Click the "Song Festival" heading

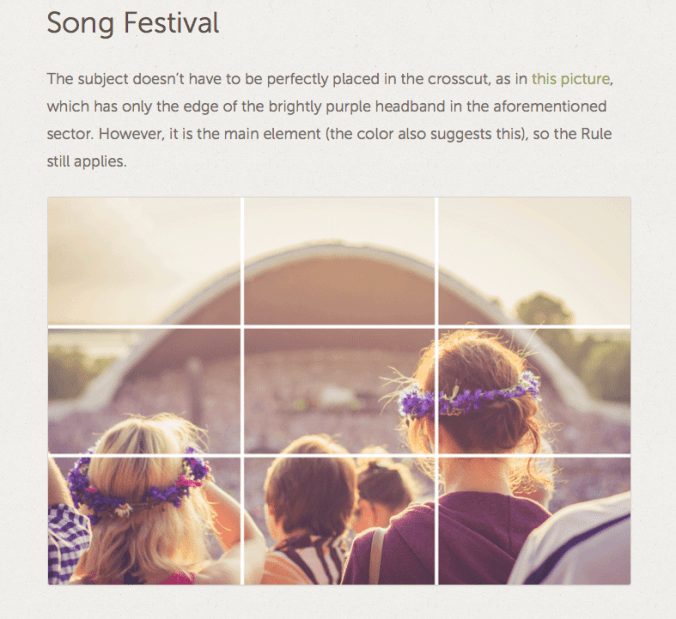pyautogui.click(x=133, y=23)
